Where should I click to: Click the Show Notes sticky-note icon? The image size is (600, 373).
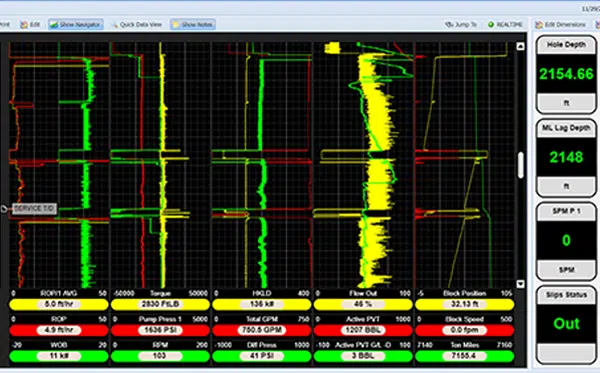176,25
